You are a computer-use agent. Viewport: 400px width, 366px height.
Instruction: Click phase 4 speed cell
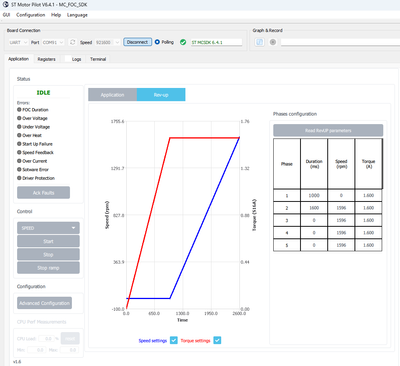pyautogui.click(x=341, y=233)
